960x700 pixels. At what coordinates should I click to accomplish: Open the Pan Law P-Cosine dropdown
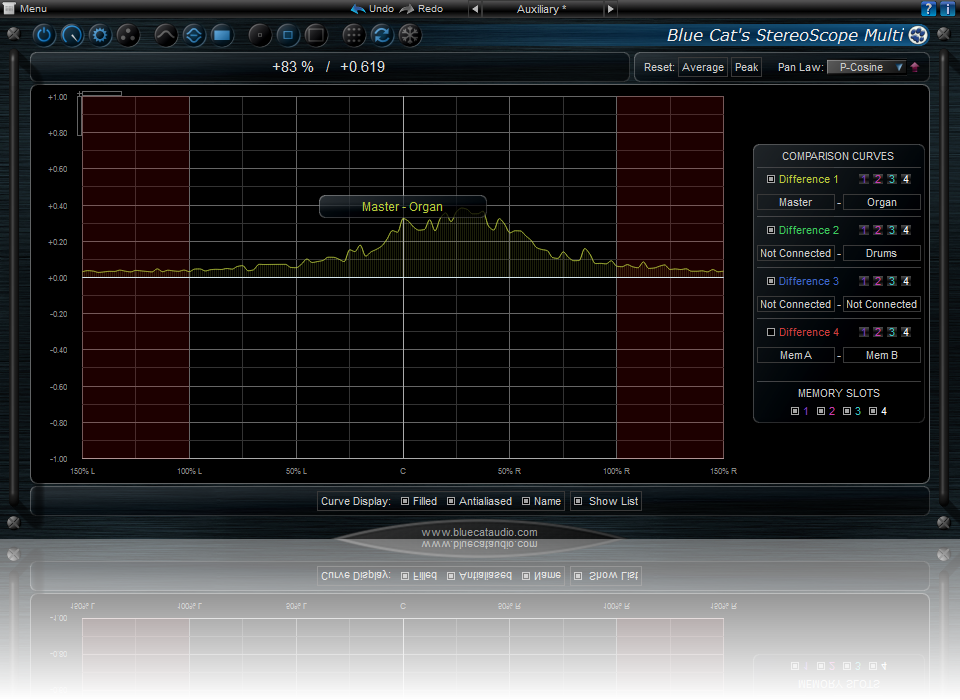pyautogui.click(x=866, y=67)
